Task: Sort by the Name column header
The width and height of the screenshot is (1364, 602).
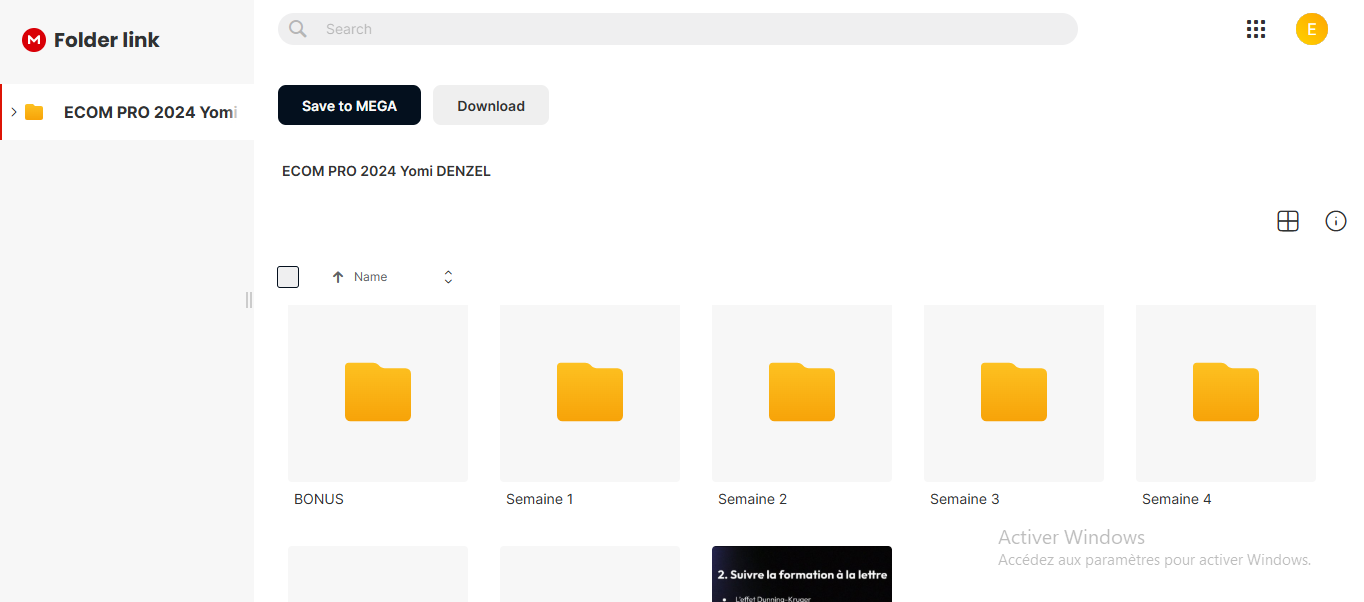Action: pos(371,277)
